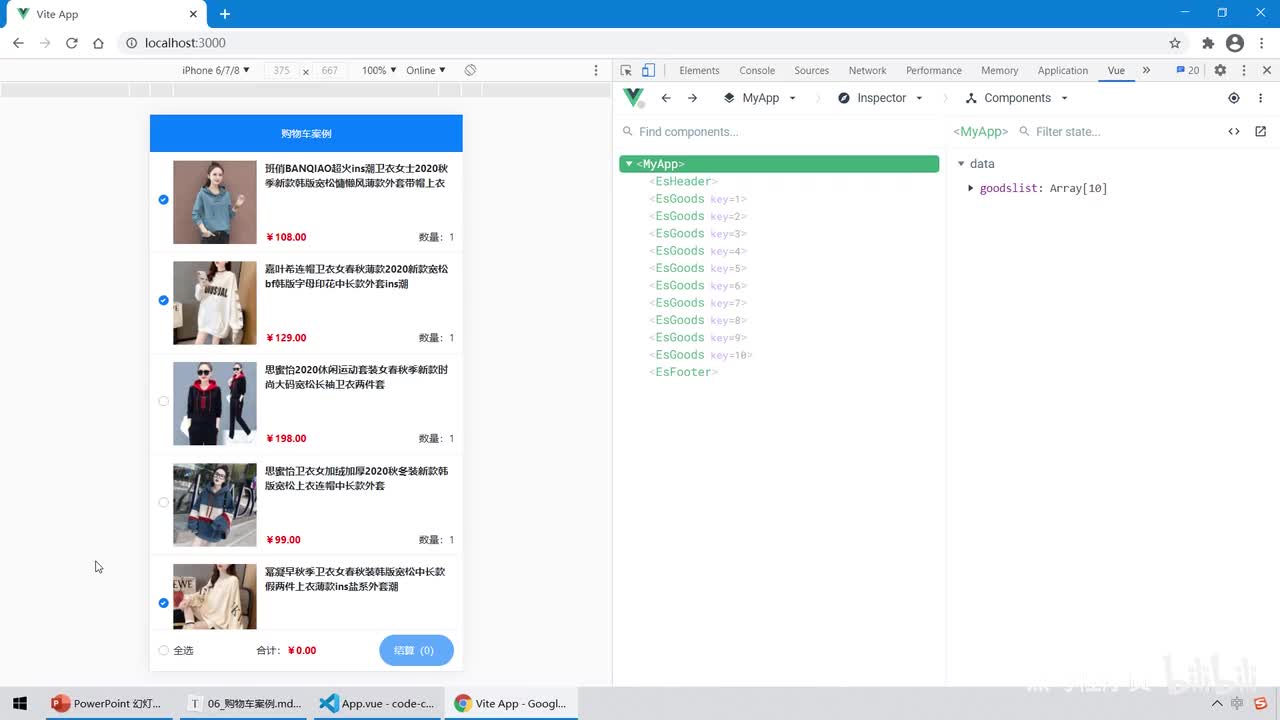Image resolution: width=1280 pixels, height=720 pixels.
Task: Open PowerPoint from the taskbar
Action: click(x=109, y=703)
